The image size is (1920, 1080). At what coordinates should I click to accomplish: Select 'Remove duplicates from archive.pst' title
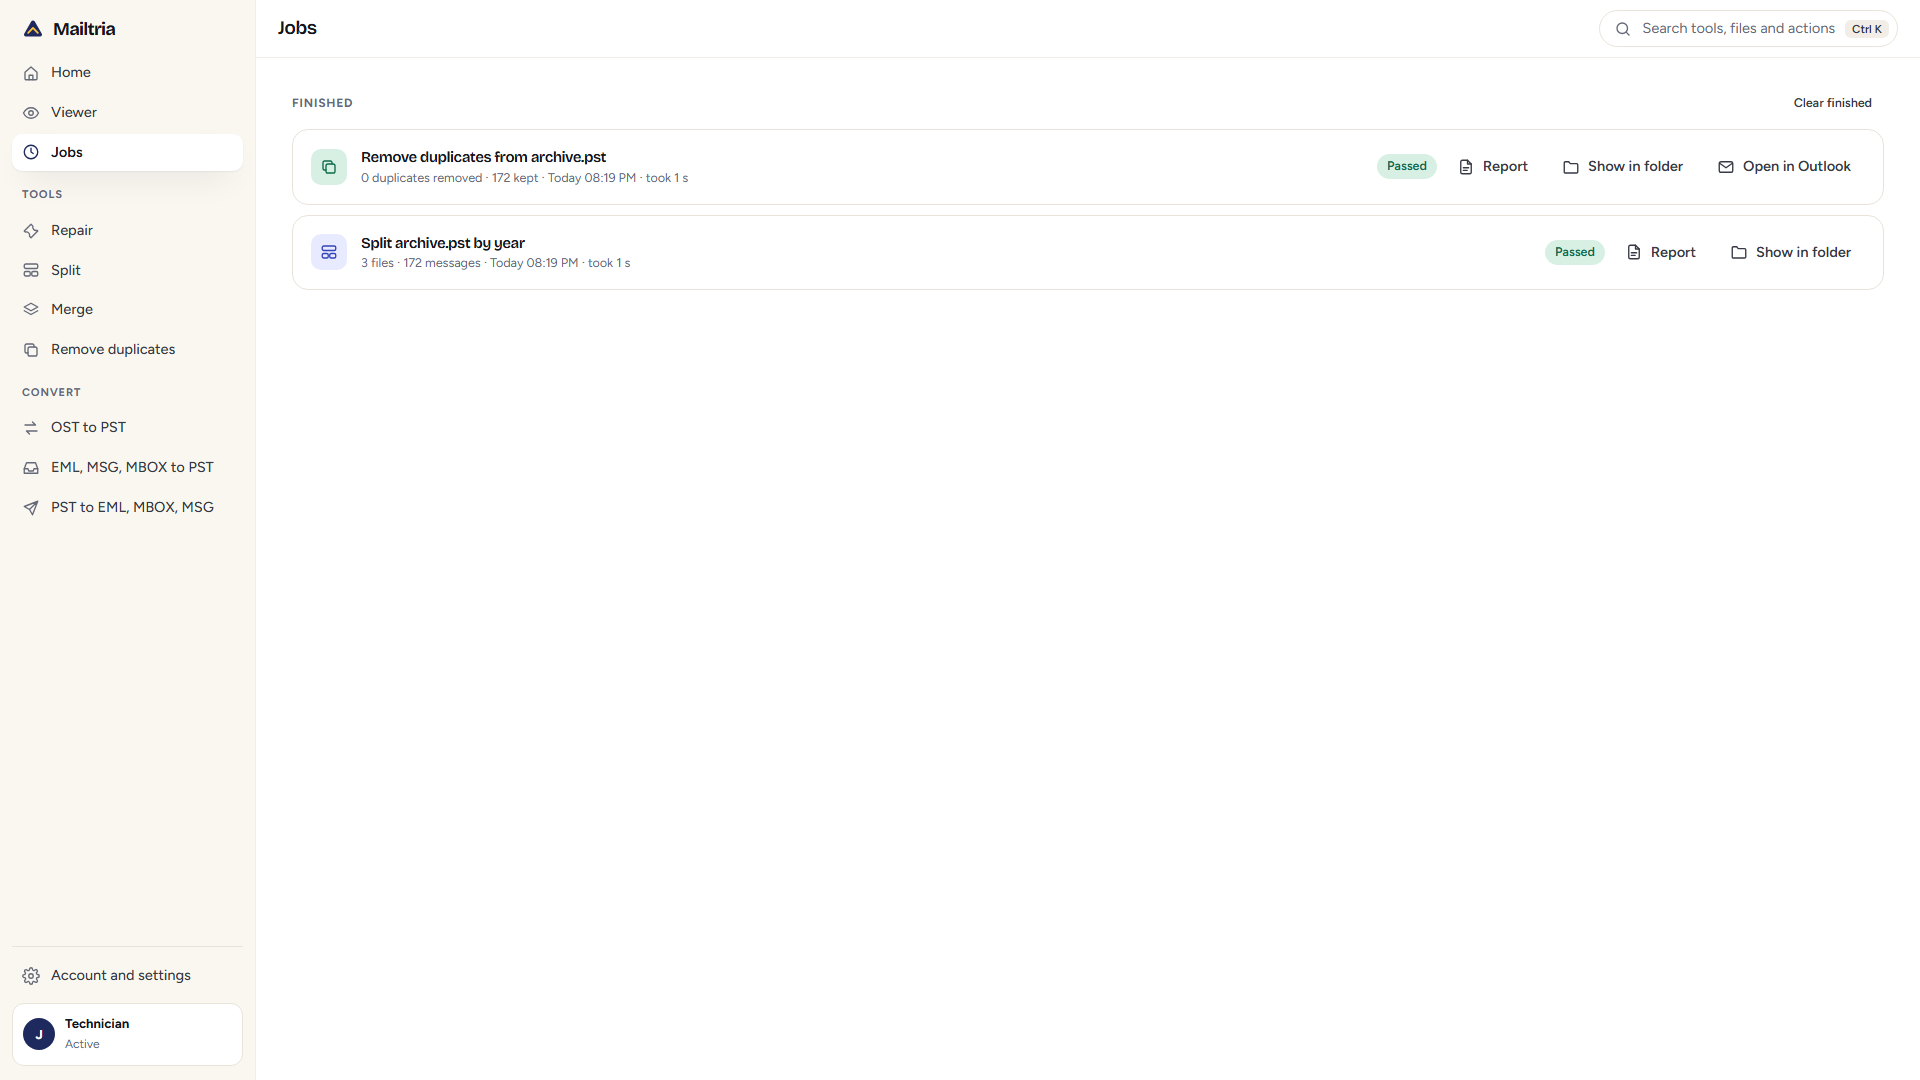[x=483, y=157]
